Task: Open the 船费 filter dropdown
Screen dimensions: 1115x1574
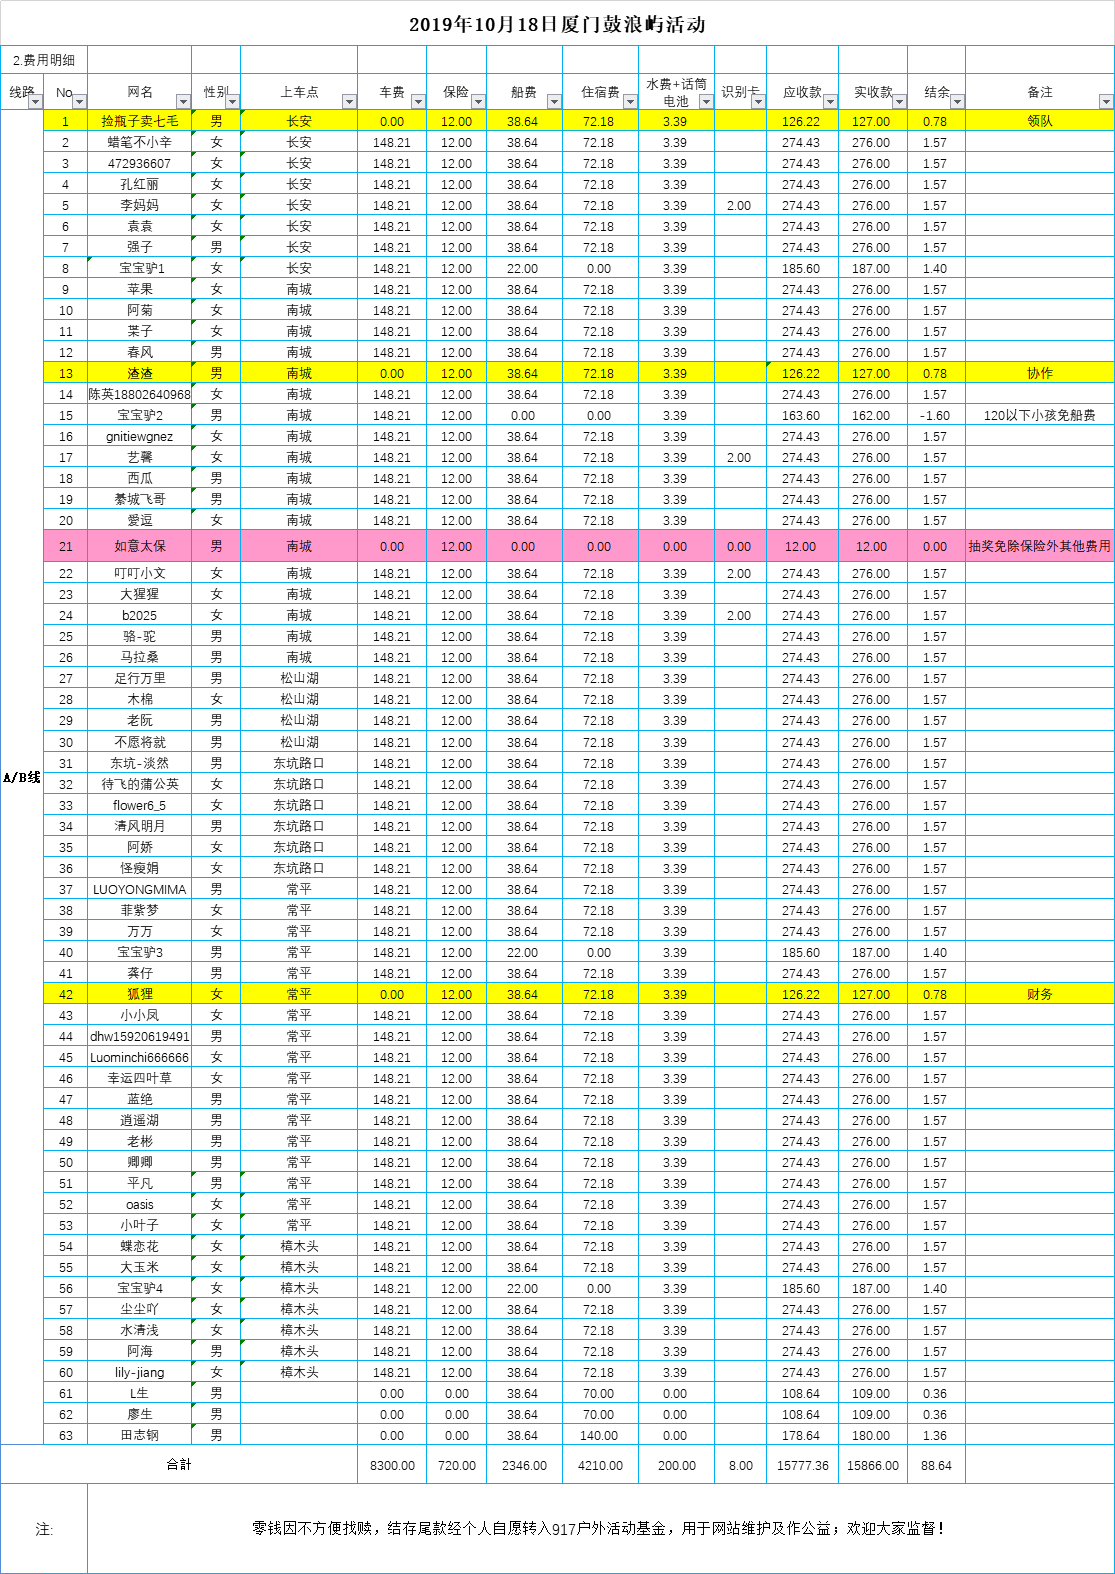Action: [554, 102]
